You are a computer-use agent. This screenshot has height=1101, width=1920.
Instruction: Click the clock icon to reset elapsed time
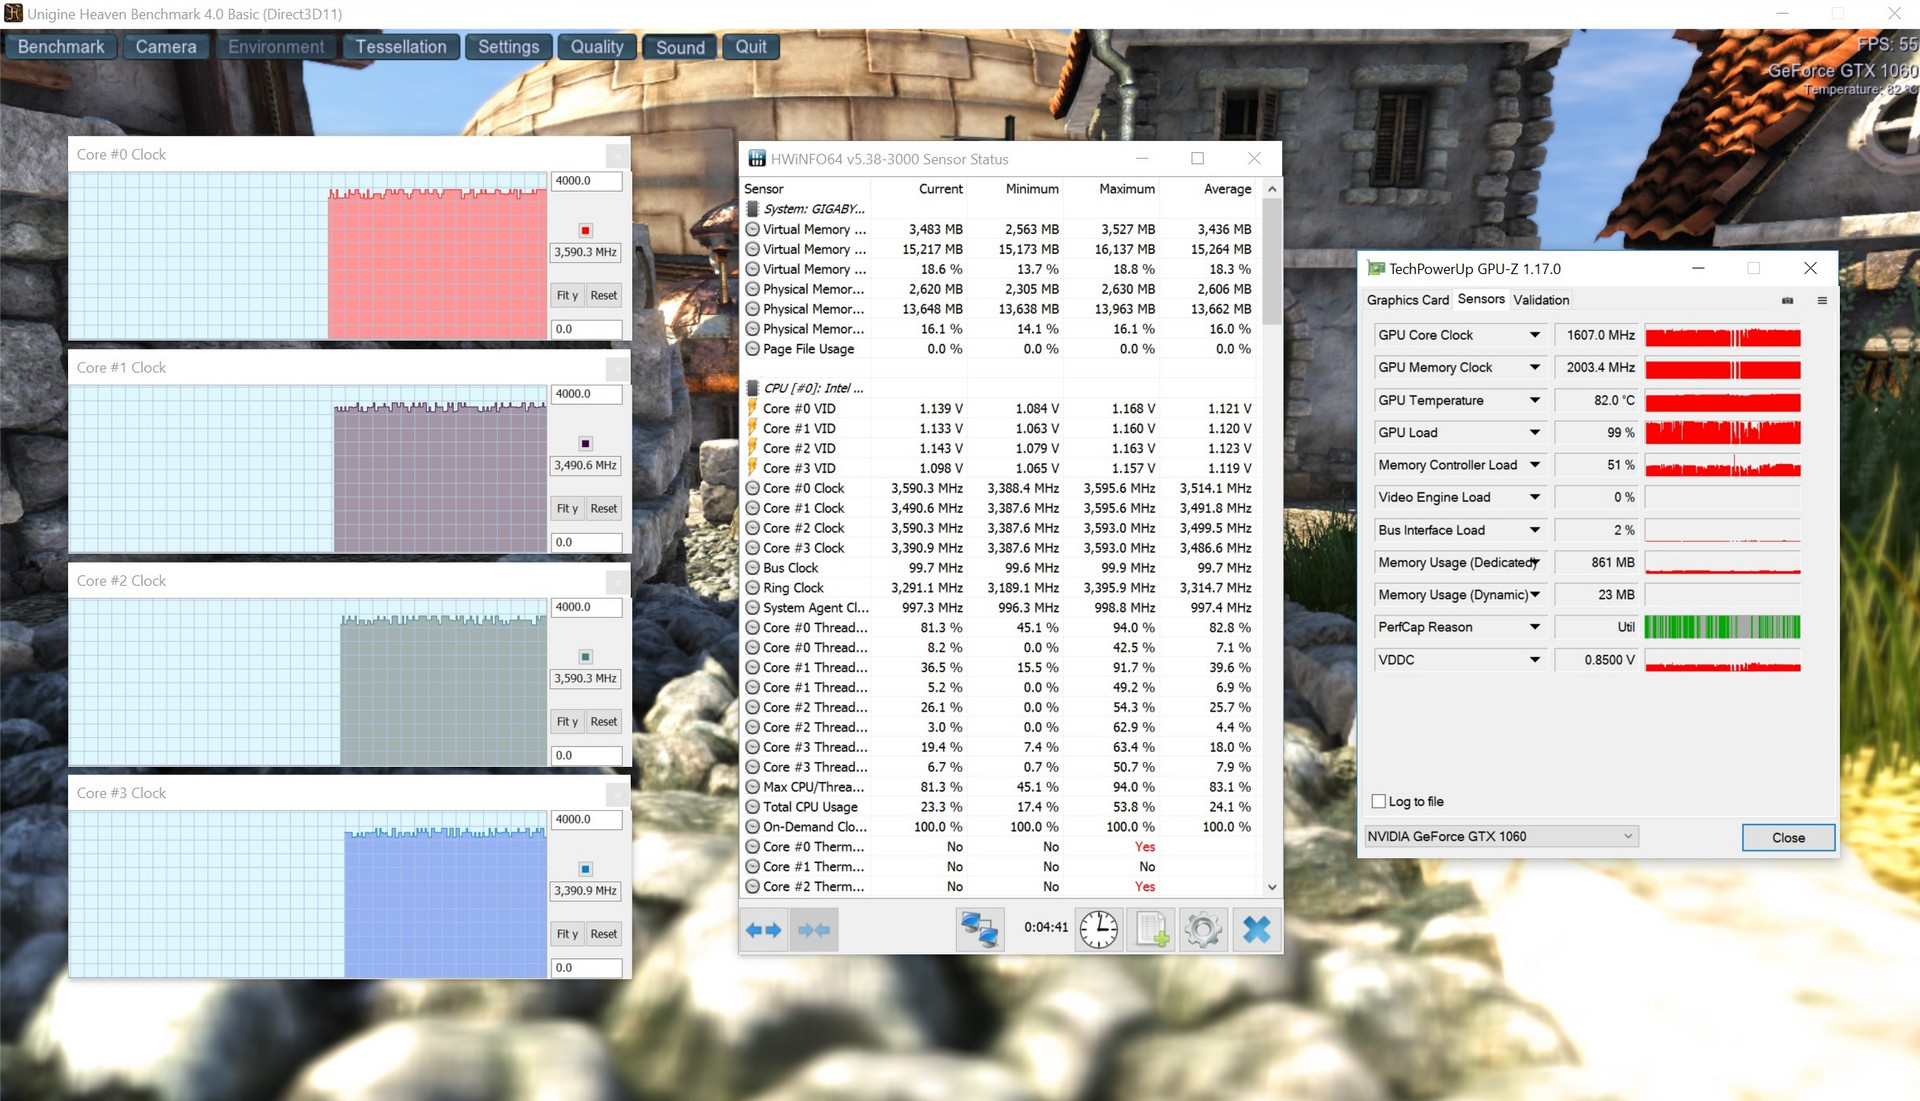pyautogui.click(x=1098, y=930)
